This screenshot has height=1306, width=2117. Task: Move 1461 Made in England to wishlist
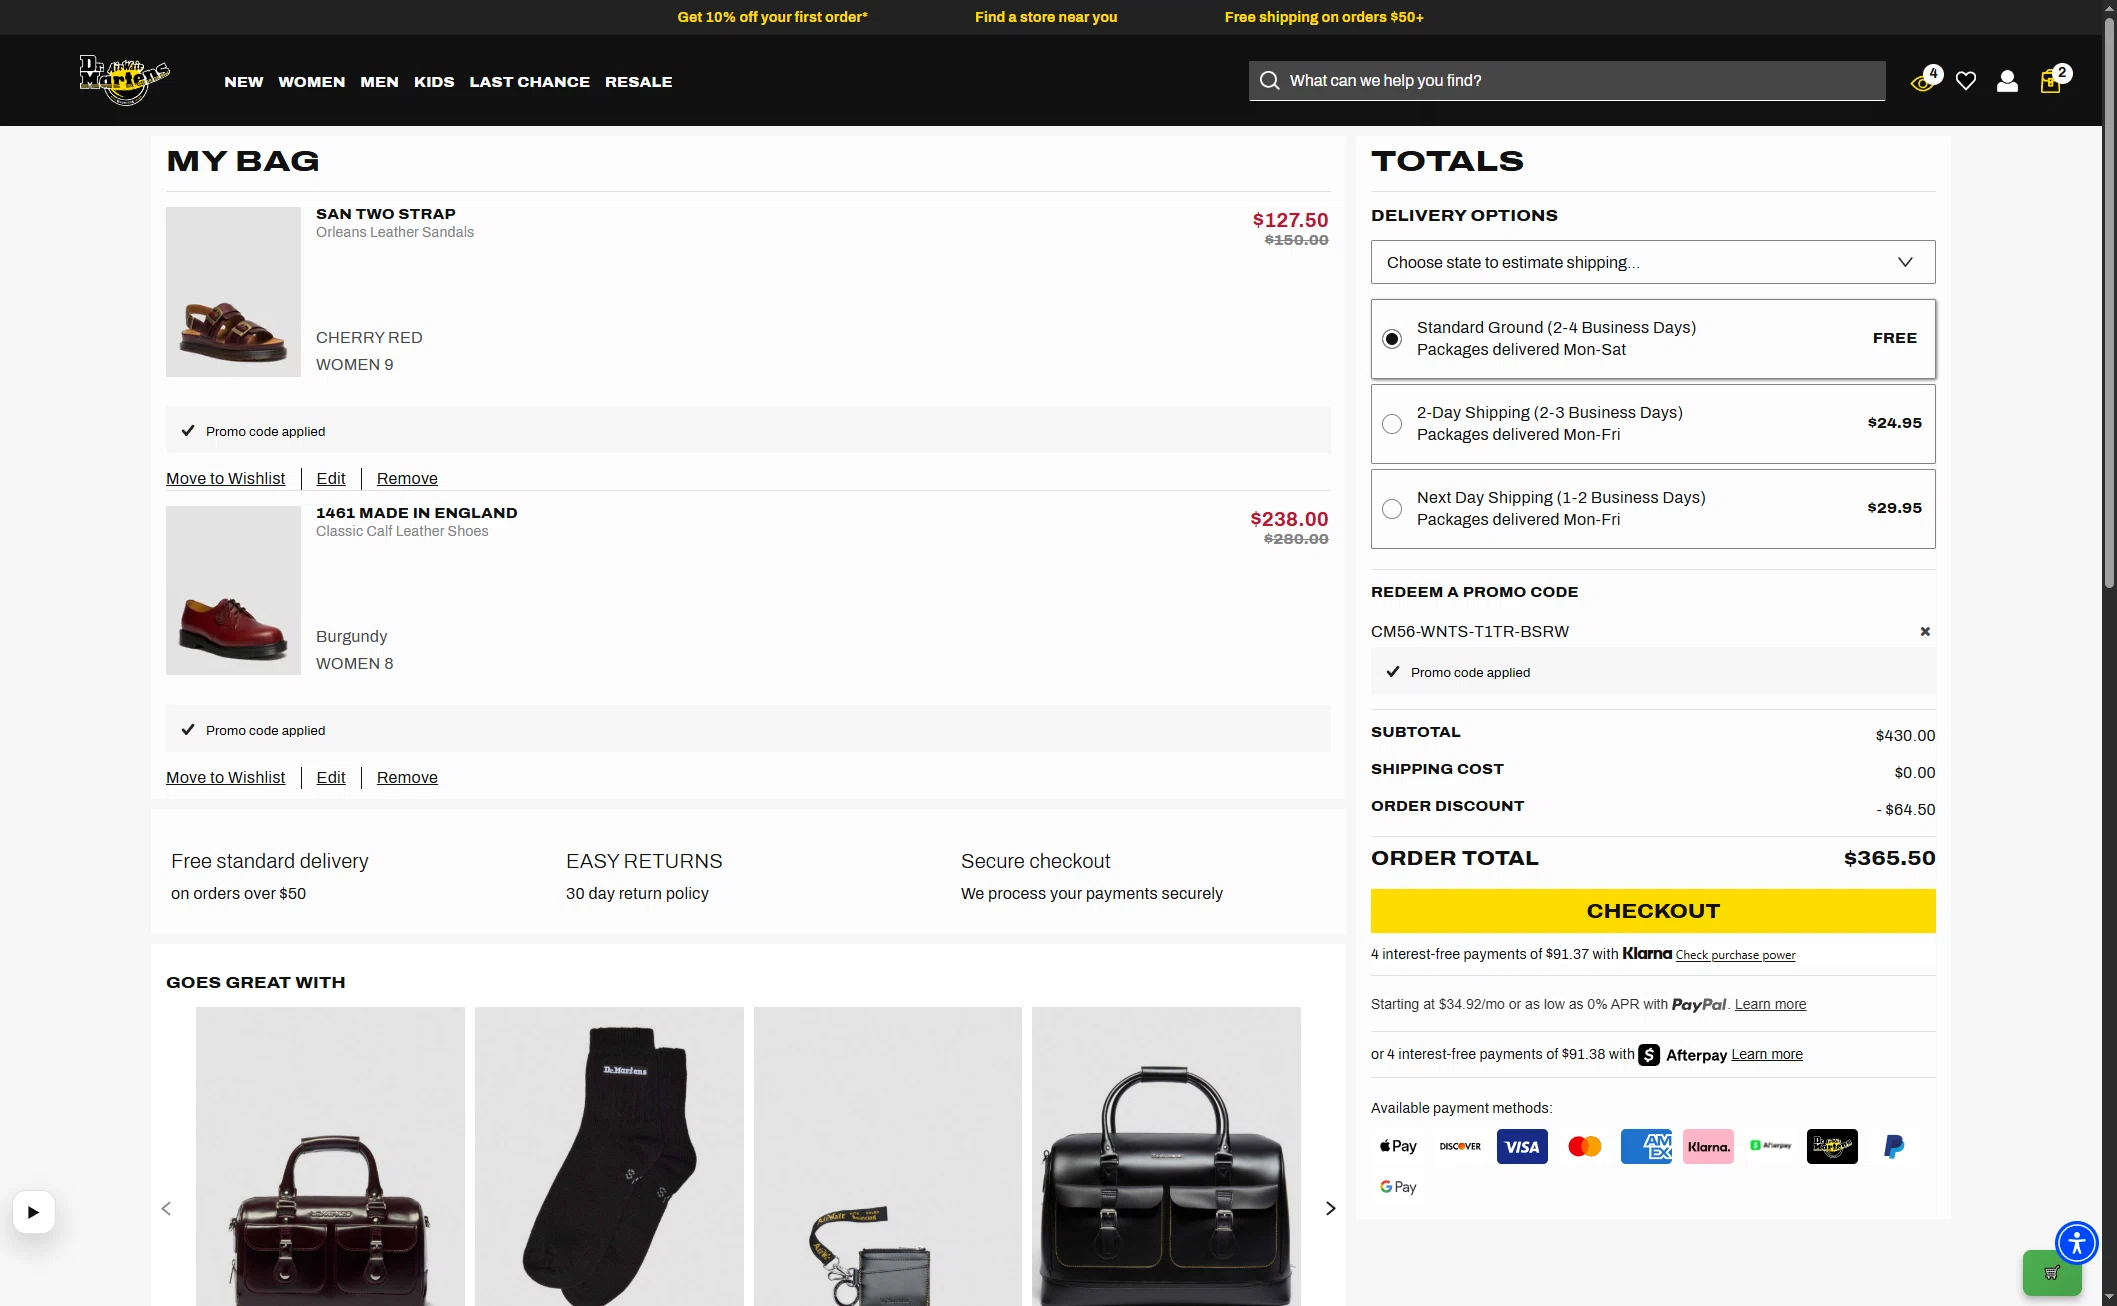click(x=225, y=778)
